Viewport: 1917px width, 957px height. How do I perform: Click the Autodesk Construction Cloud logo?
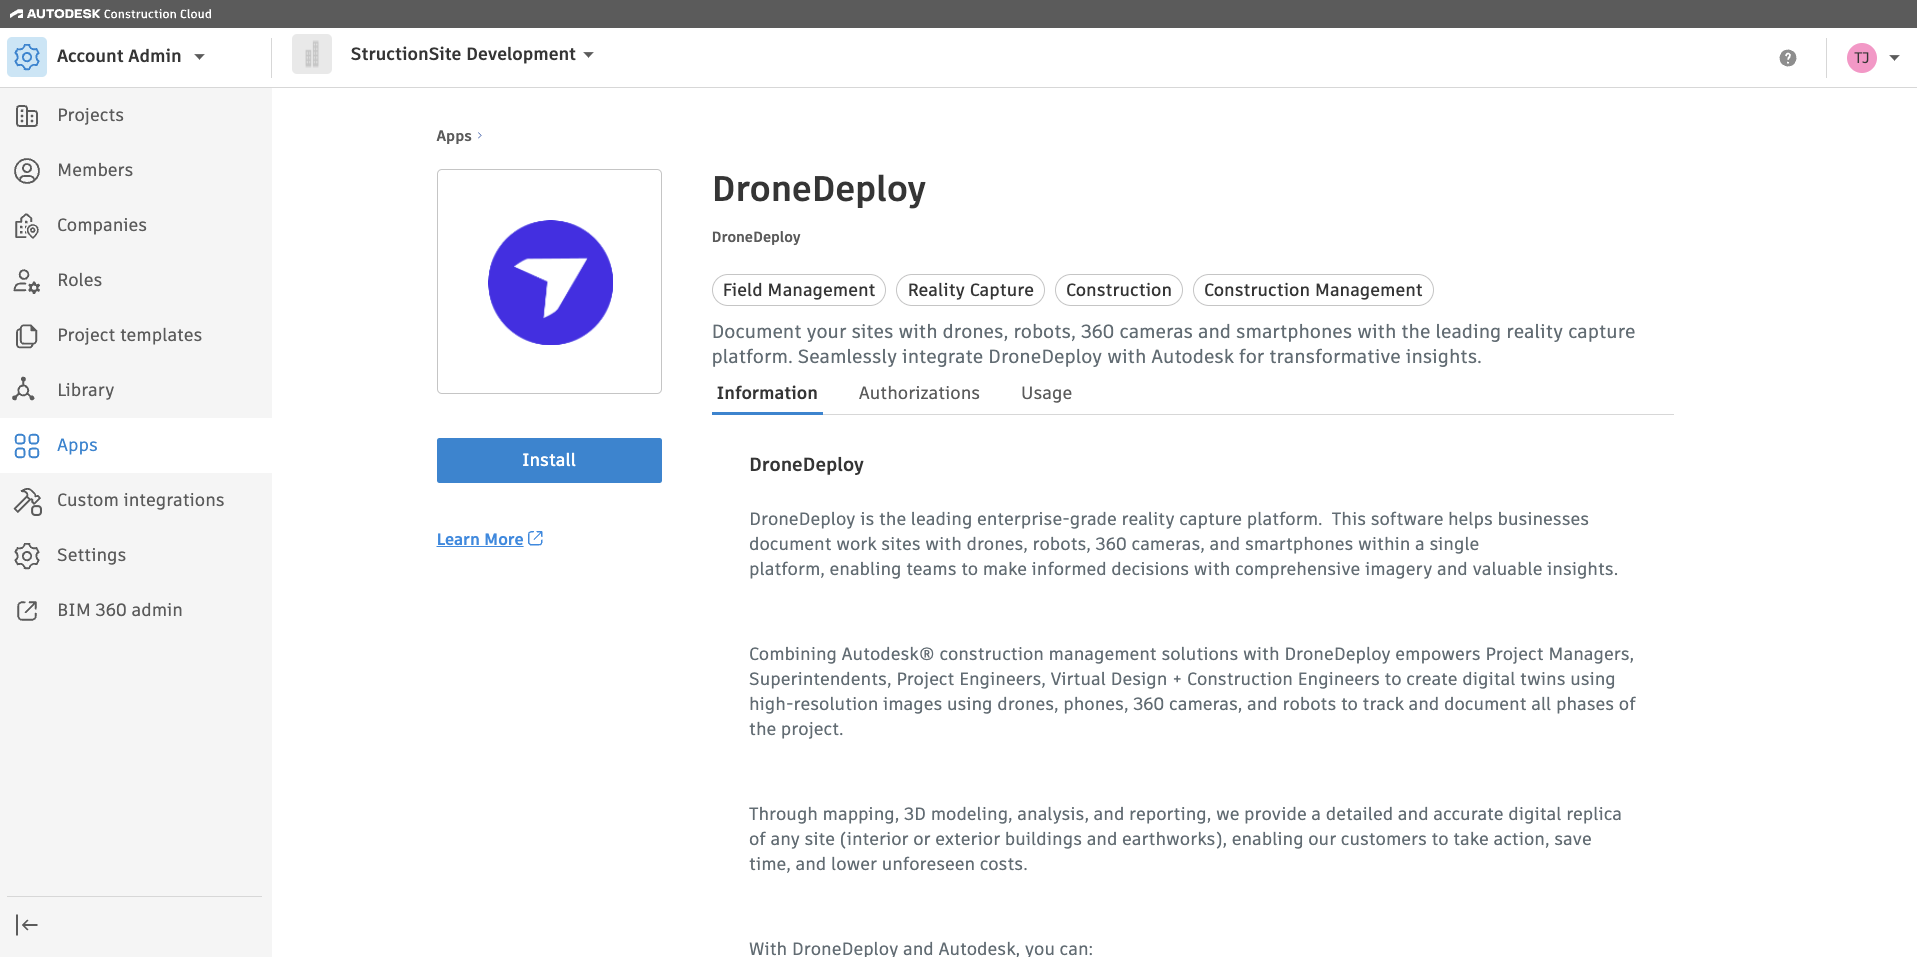(111, 14)
